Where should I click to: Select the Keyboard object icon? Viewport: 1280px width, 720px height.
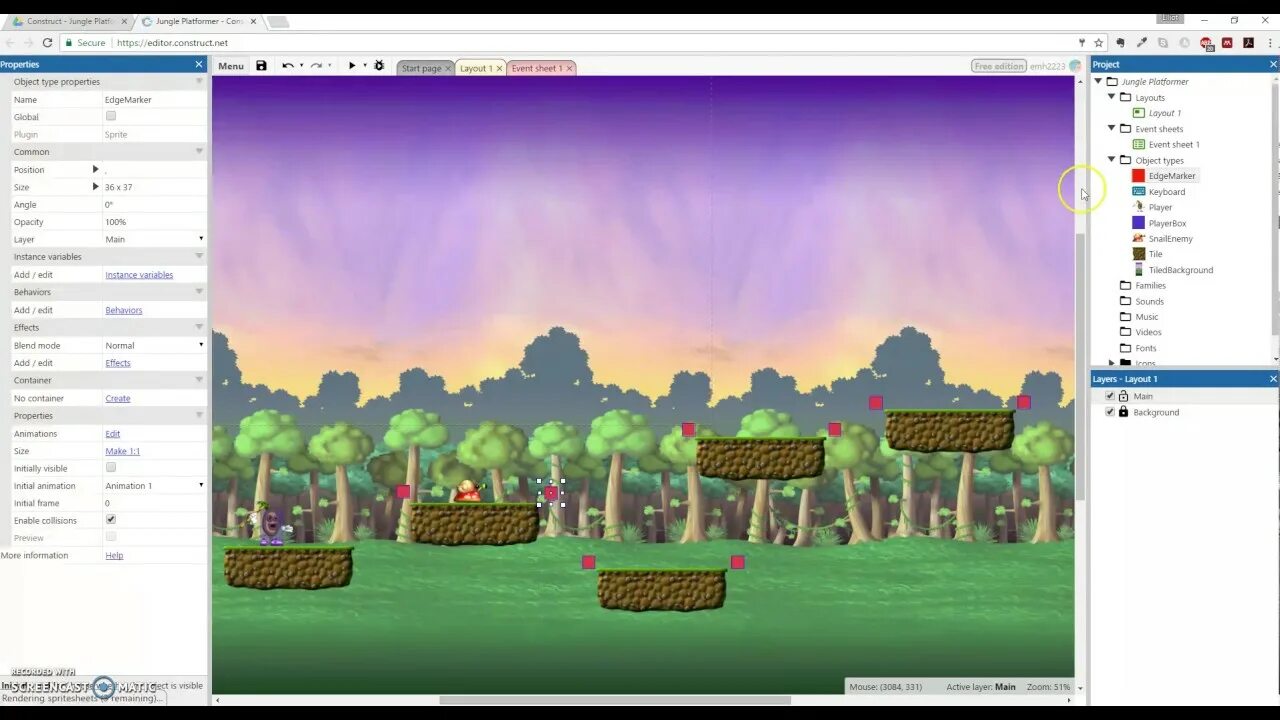pyautogui.click(x=1138, y=192)
